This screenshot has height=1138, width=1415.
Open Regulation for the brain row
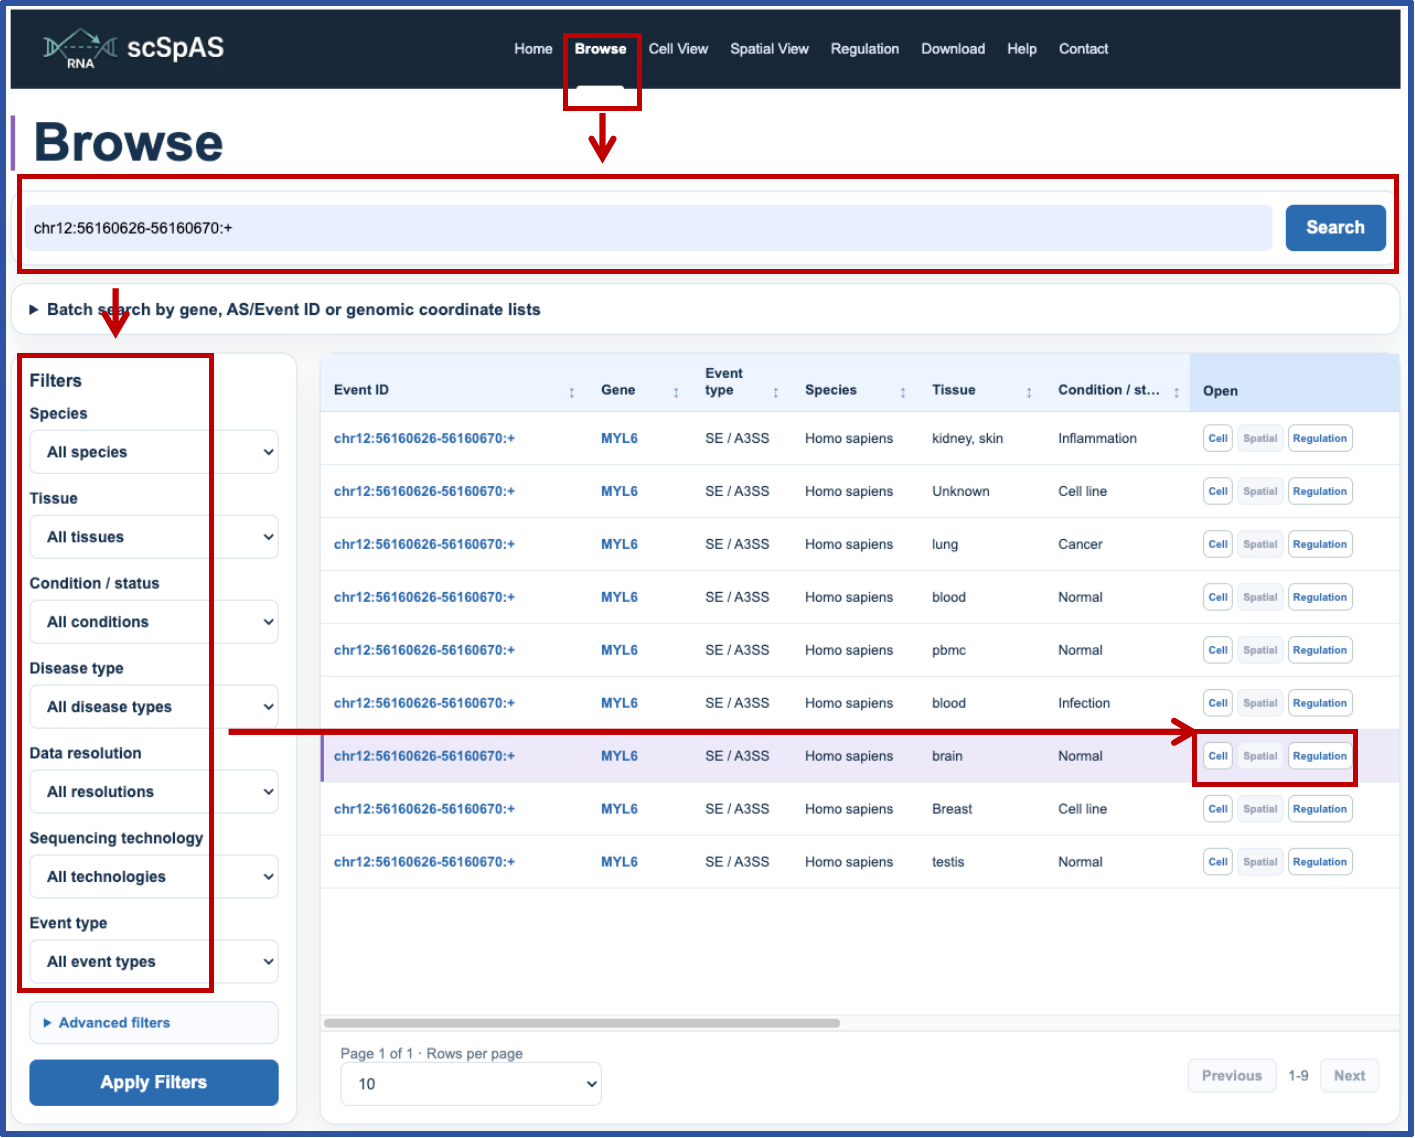tap(1320, 757)
